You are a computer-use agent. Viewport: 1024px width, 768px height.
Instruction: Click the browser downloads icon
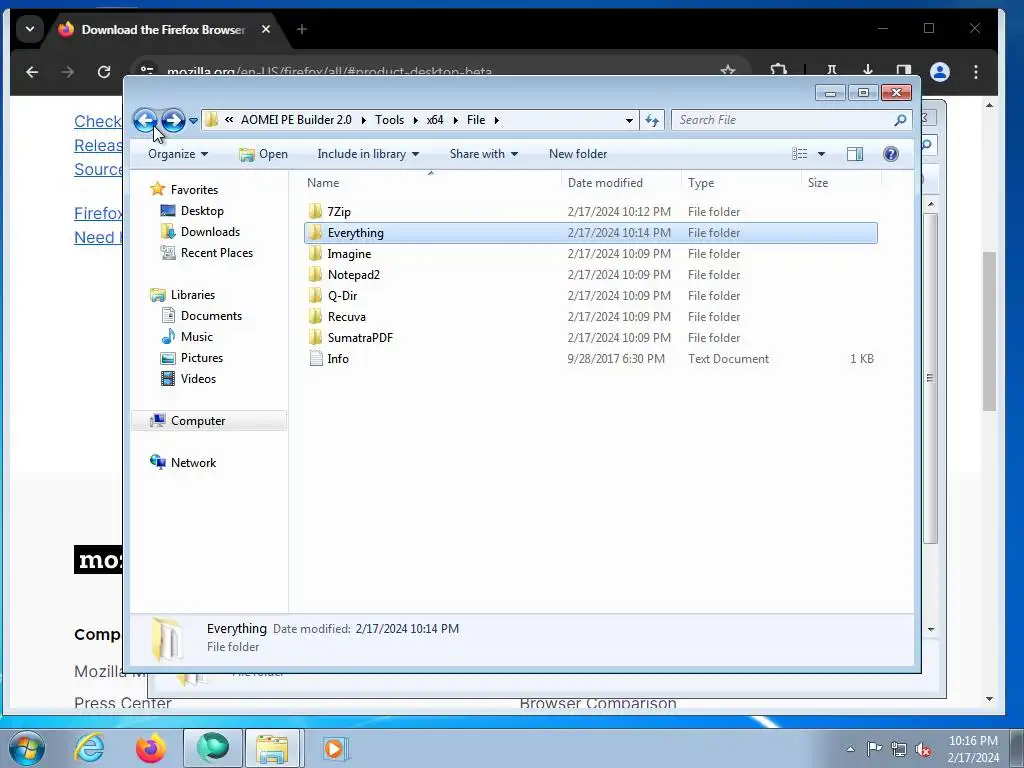pos(867,70)
